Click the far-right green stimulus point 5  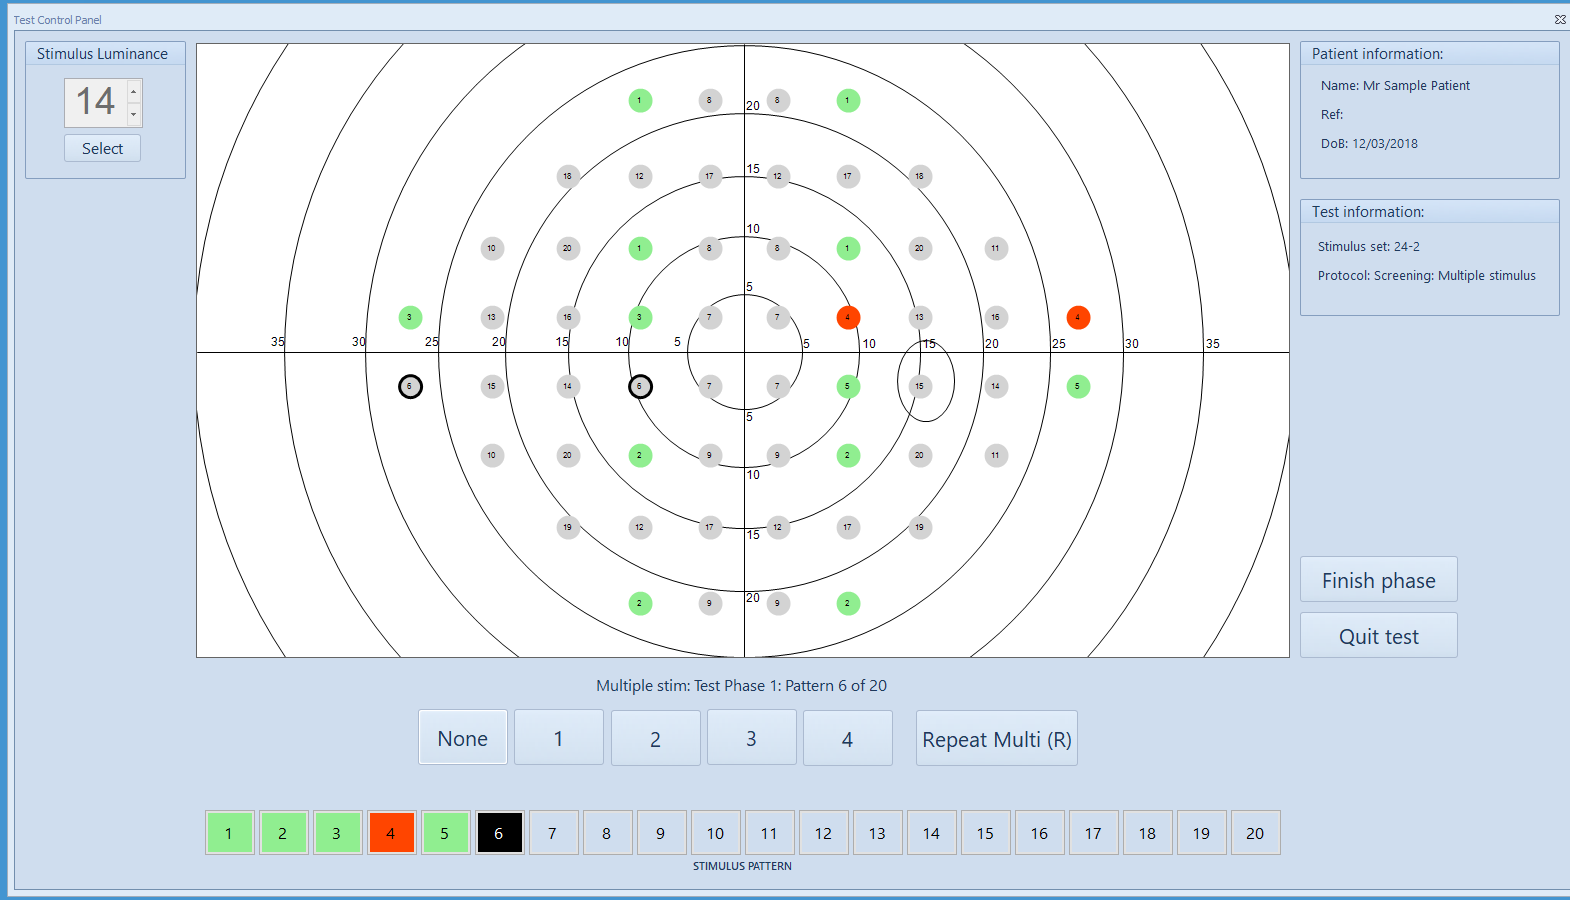coord(1078,386)
